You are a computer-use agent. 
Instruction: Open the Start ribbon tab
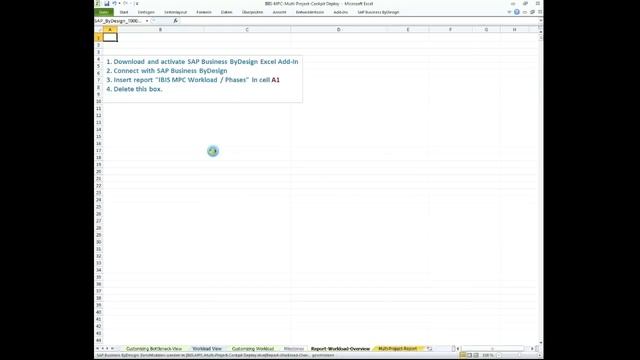pyautogui.click(x=124, y=12)
